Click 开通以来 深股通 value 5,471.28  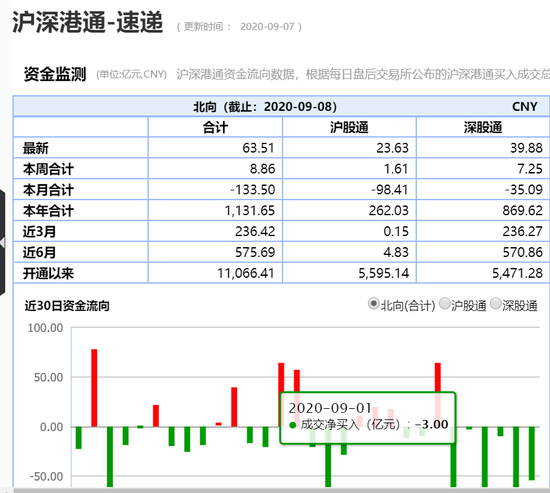tap(517, 273)
